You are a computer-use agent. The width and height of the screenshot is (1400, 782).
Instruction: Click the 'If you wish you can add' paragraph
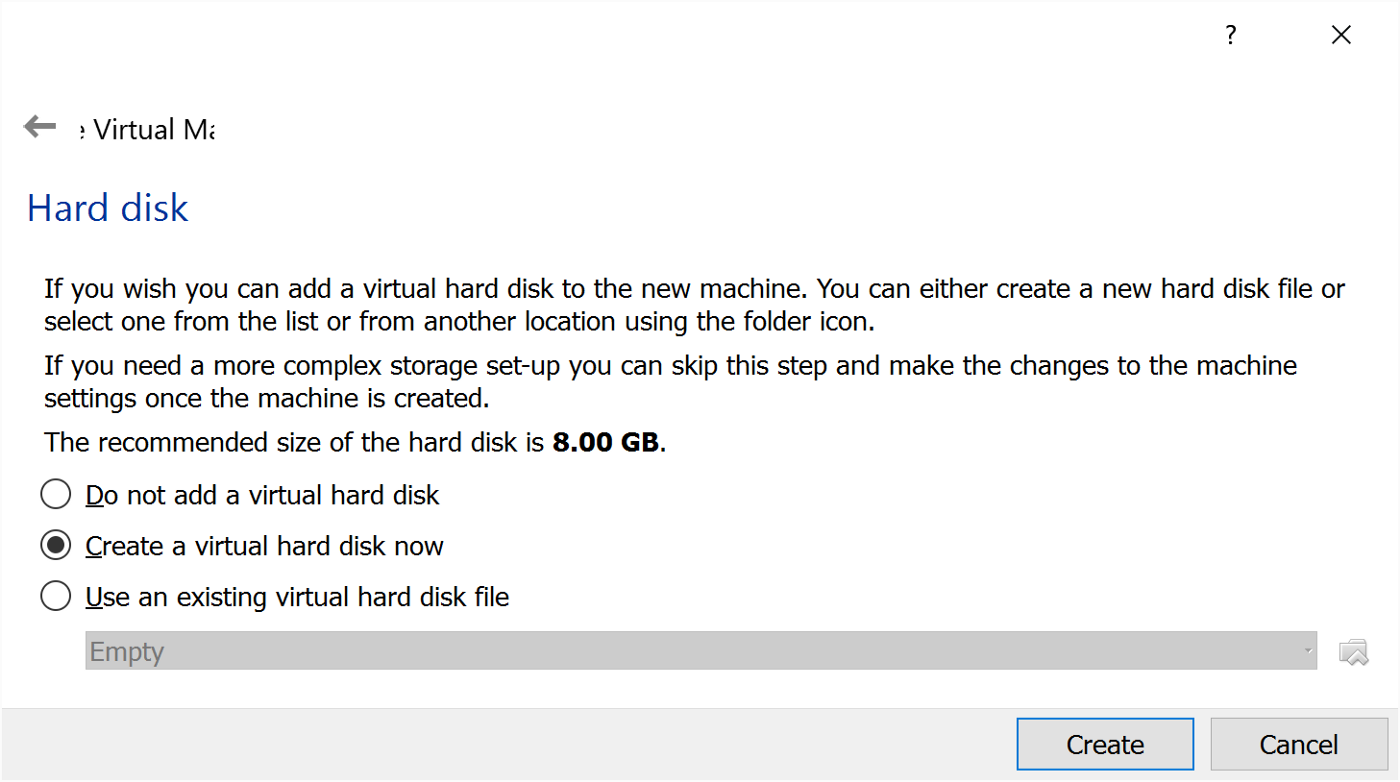pos(694,306)
